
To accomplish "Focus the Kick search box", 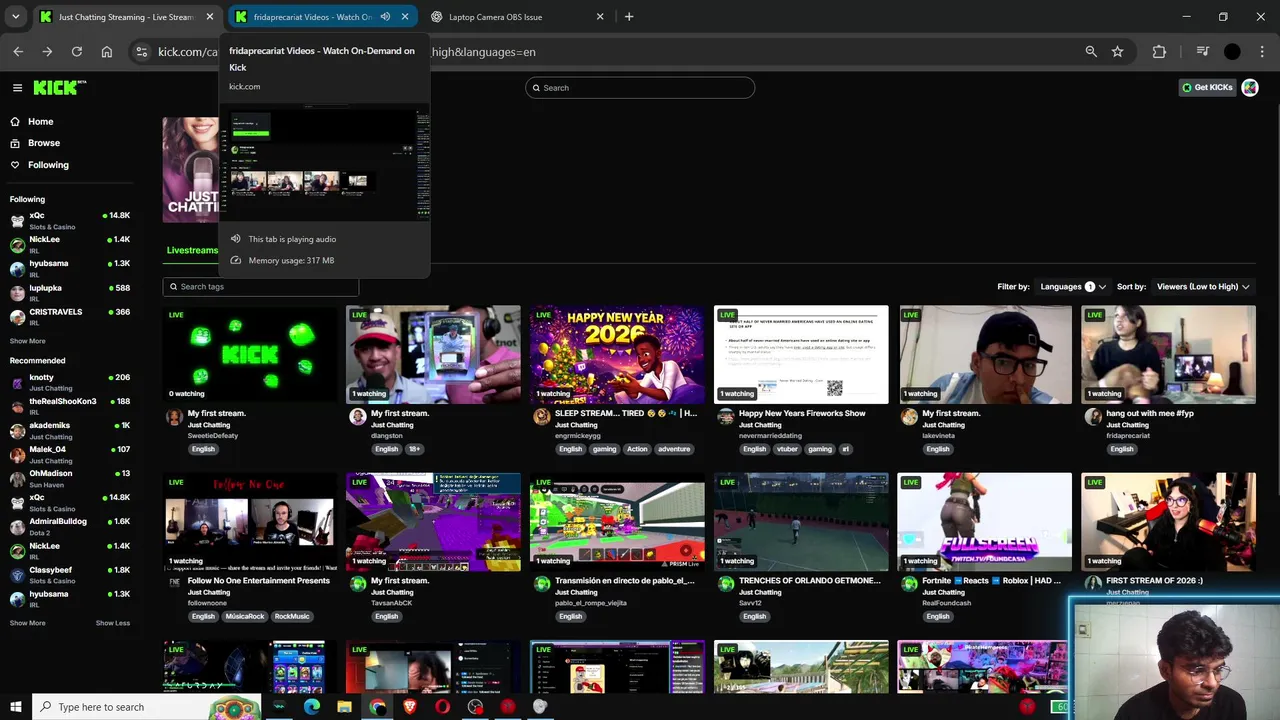I will coord(640,88).
